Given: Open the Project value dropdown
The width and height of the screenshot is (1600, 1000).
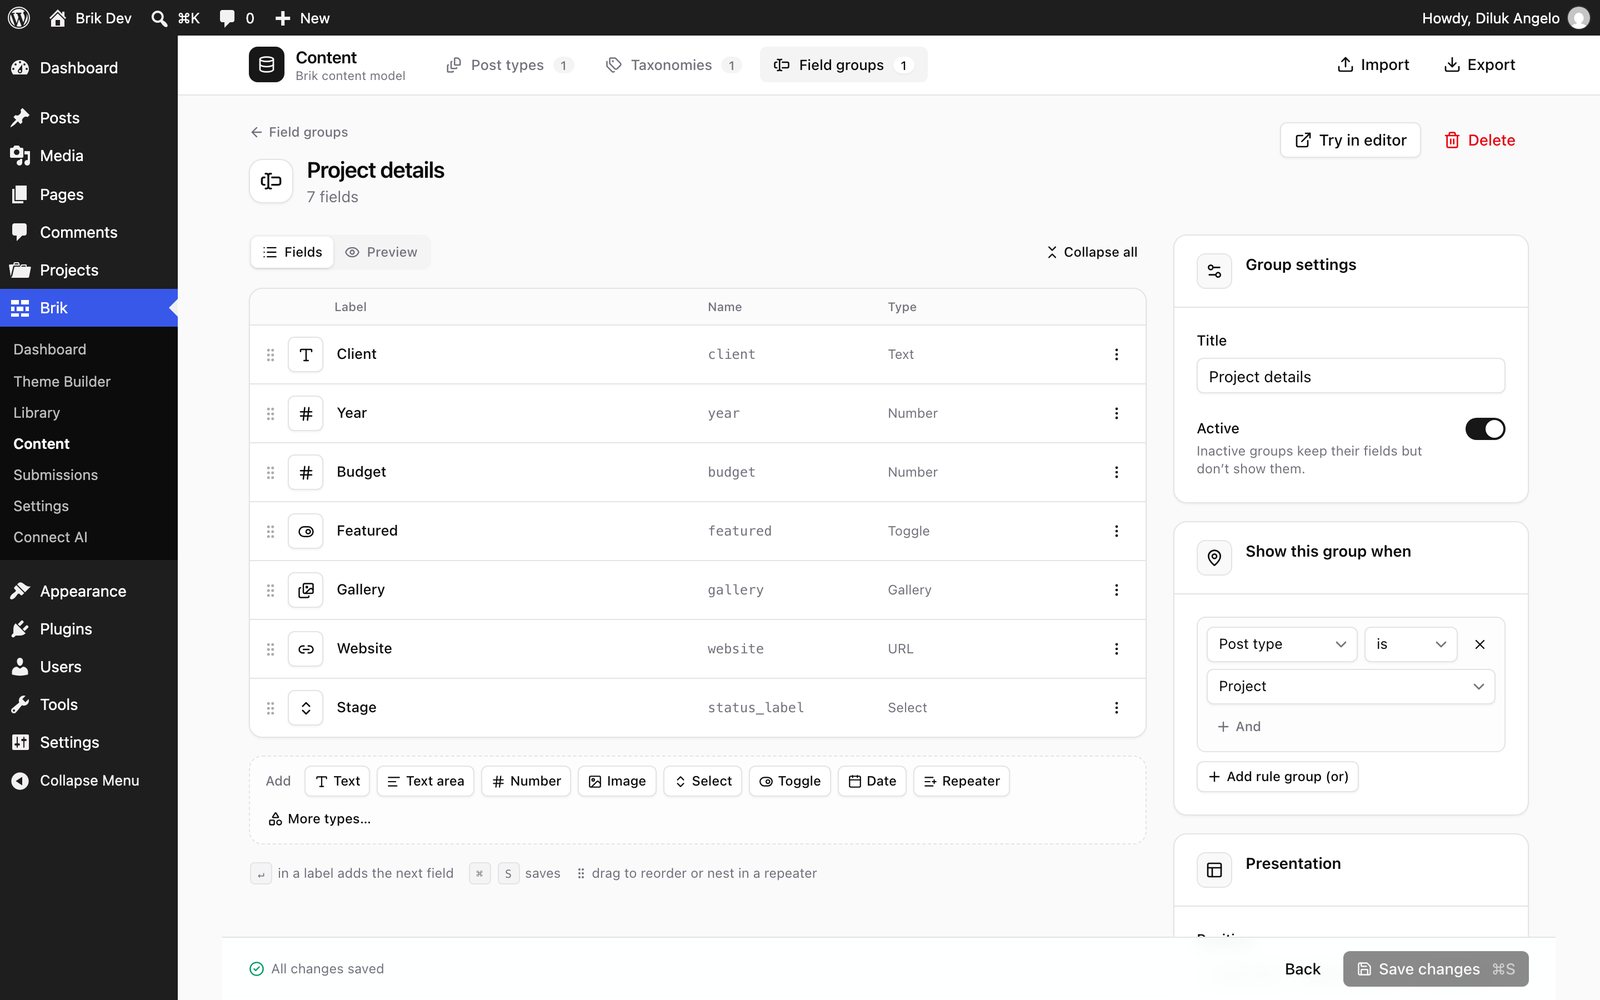Looking at the screenshot, I should coord(1351,687).
